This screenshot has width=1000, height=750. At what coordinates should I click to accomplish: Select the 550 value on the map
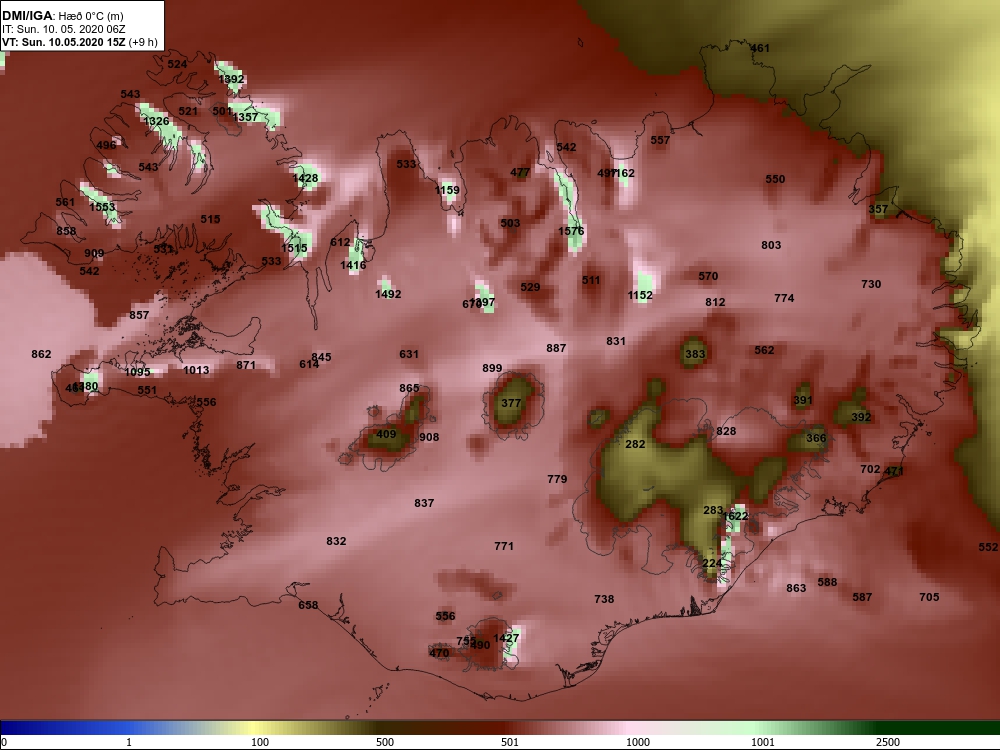(775, 179)
